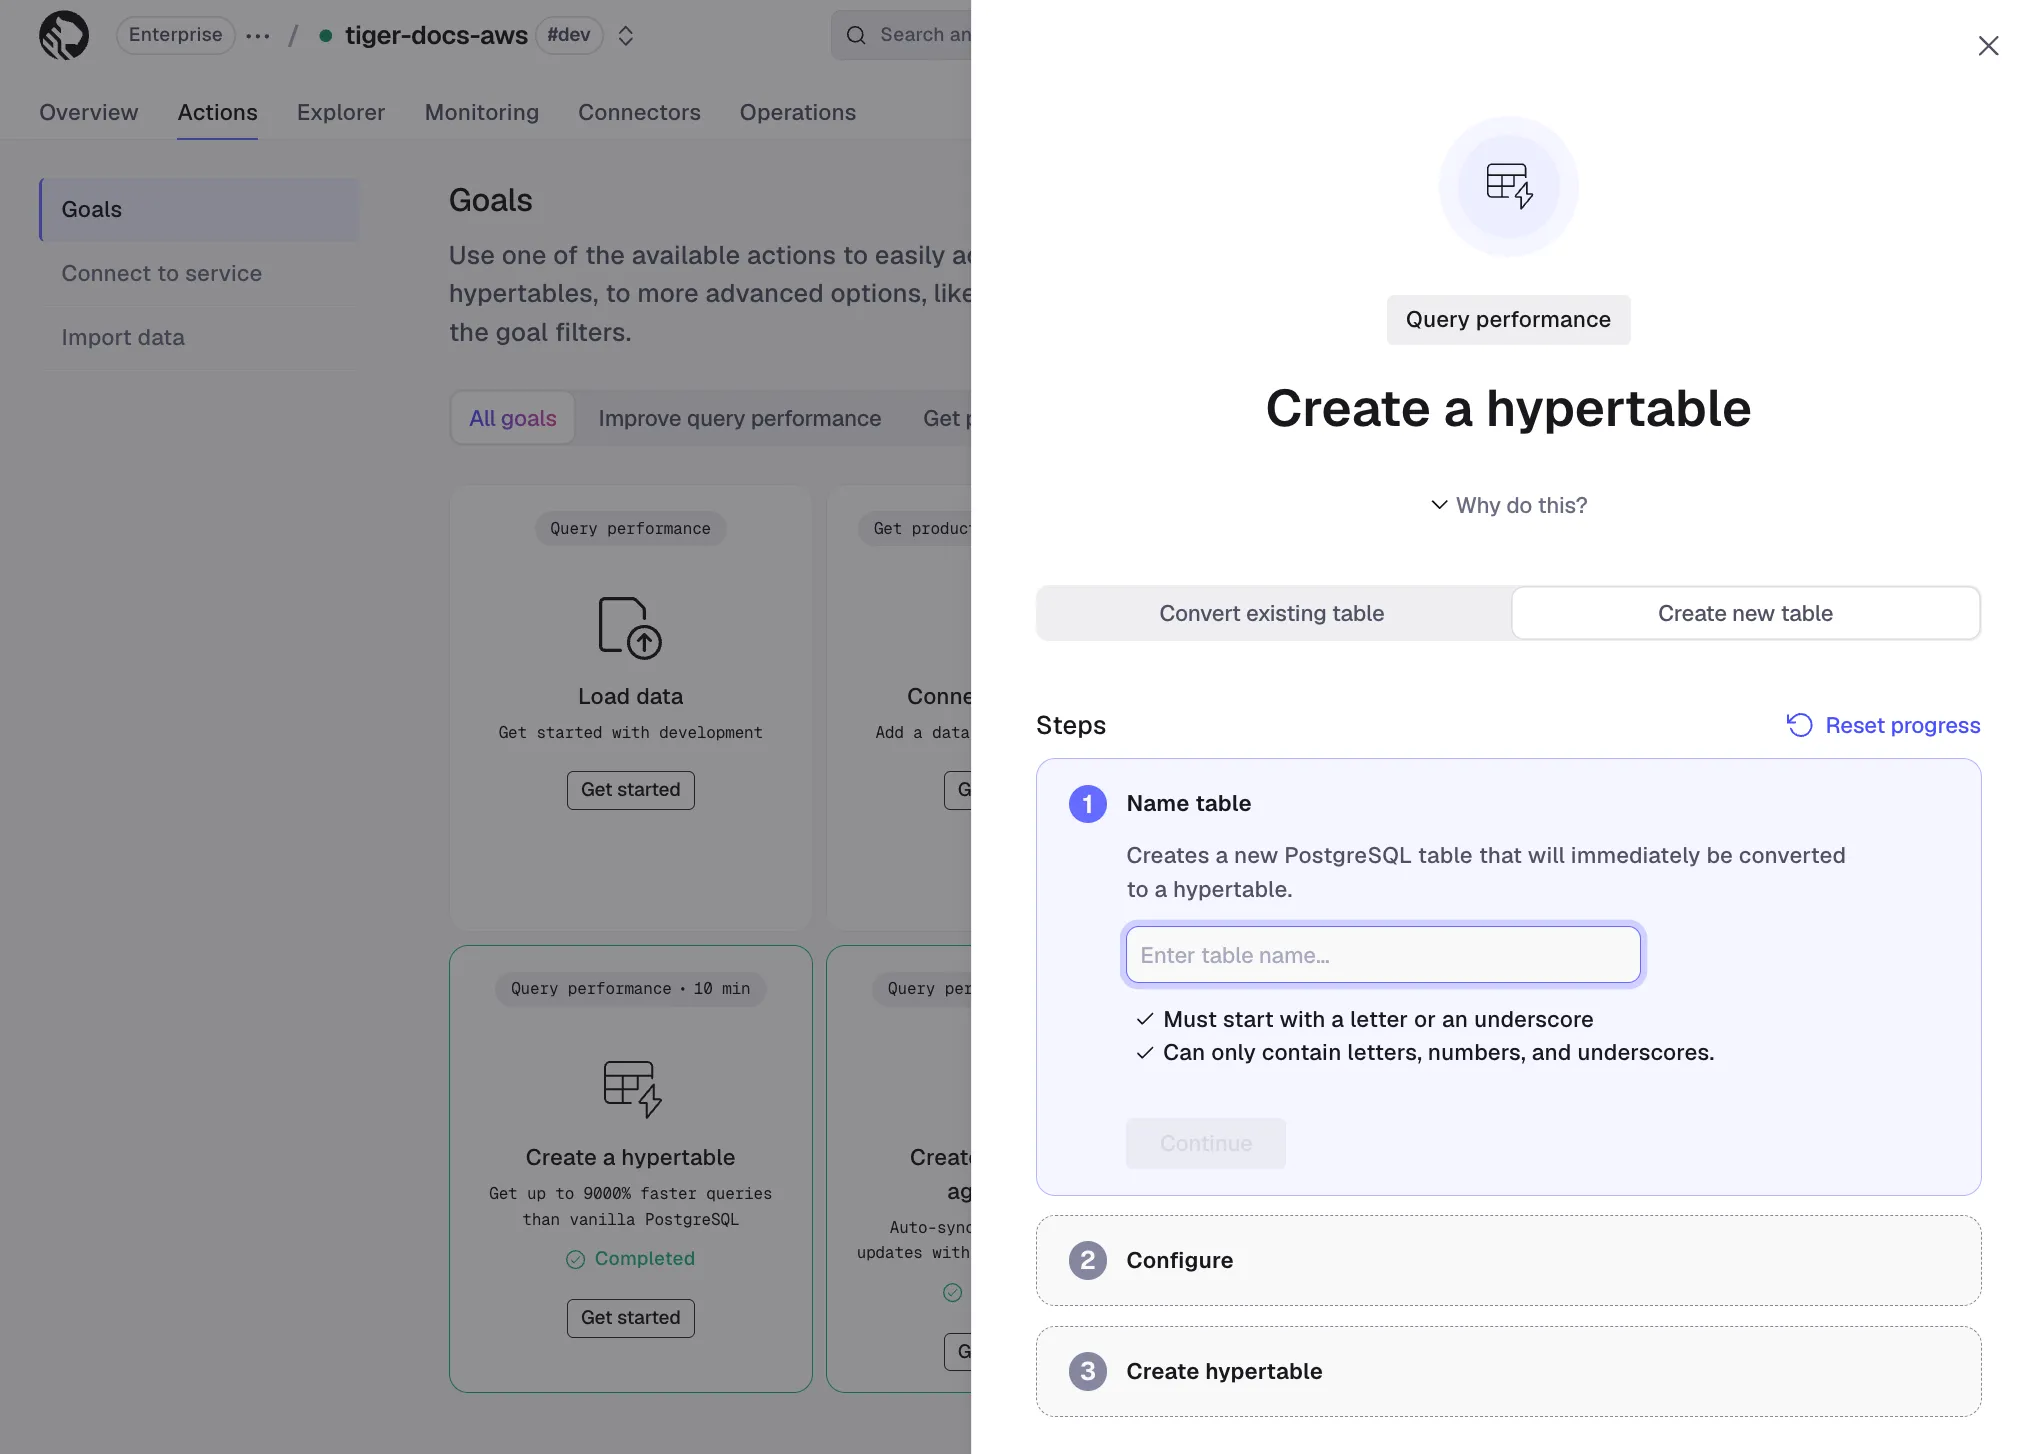
Task: Click the Query performance · 10 min label
Action: (x=630, y=989)
